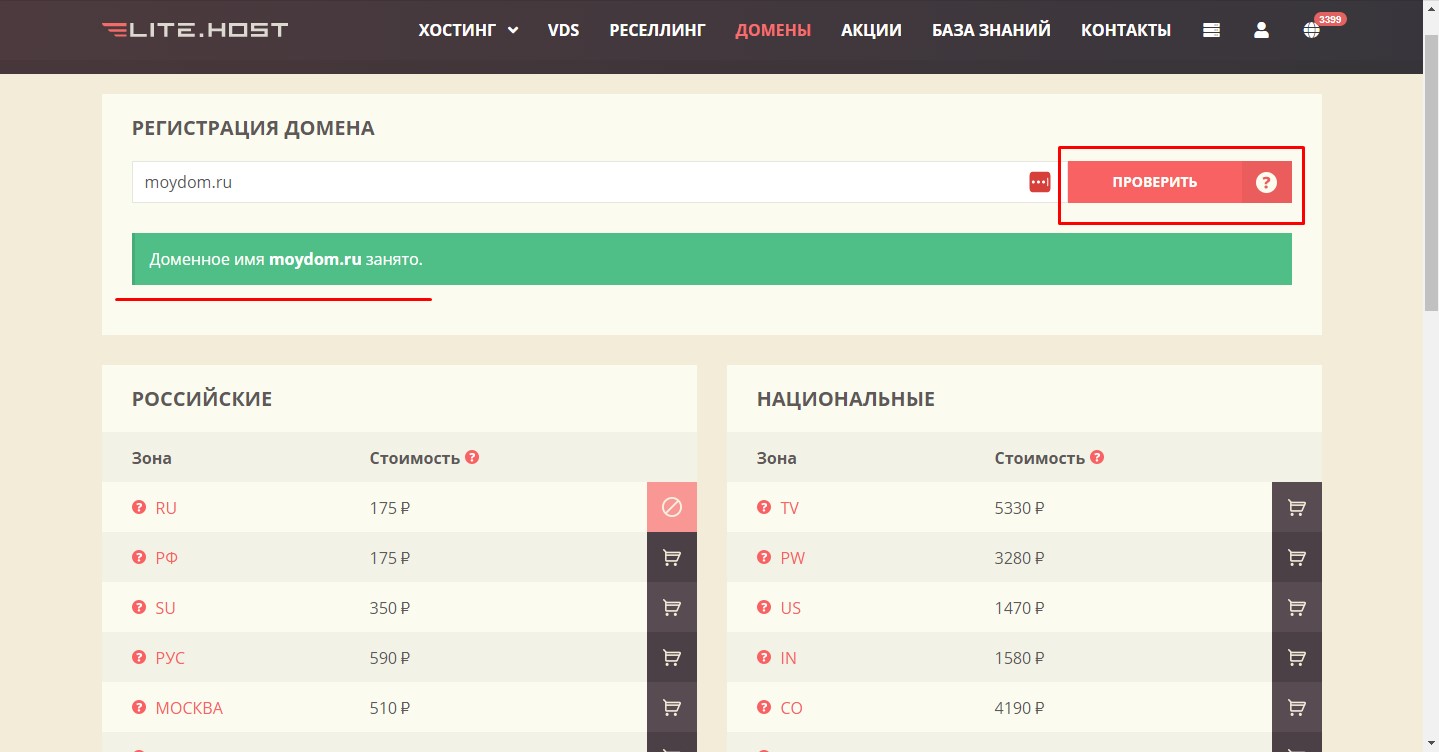The image size is (1439, 752).
Task: Click info icon beside TV zone
Action: tap(764, 507)
